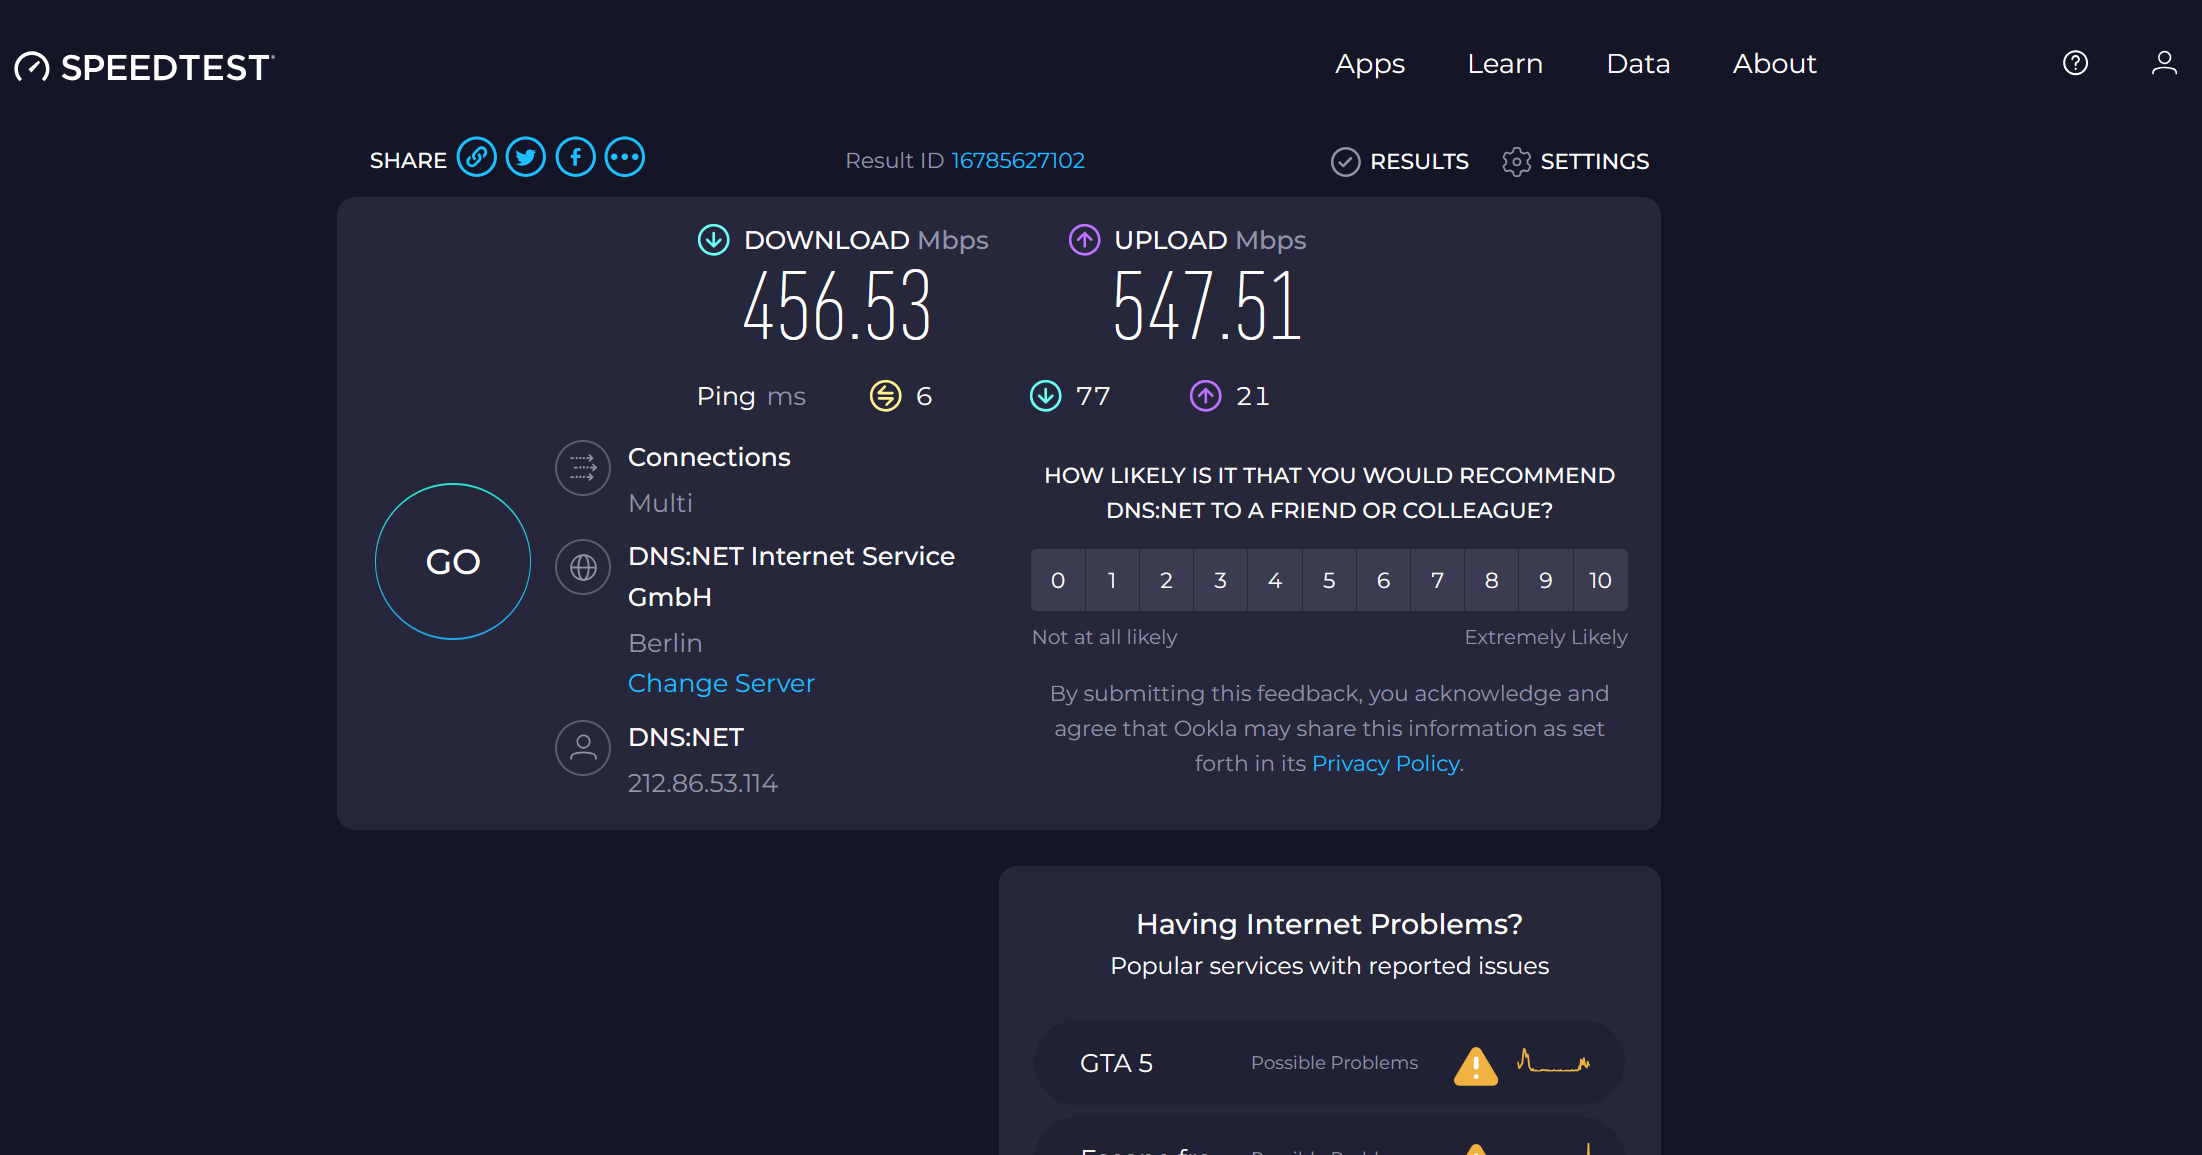Screen dimensions: 2202x1155
Task: Rate recommendation score 10
Action: [x=1600, y=580]
